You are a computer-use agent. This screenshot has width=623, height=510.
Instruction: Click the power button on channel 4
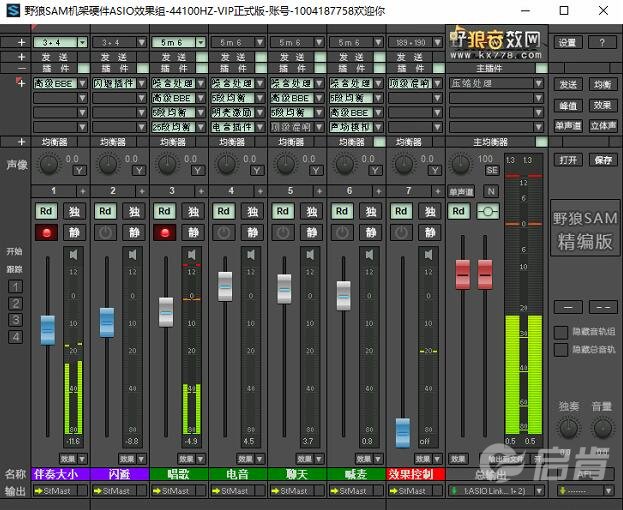coord(224,233)
